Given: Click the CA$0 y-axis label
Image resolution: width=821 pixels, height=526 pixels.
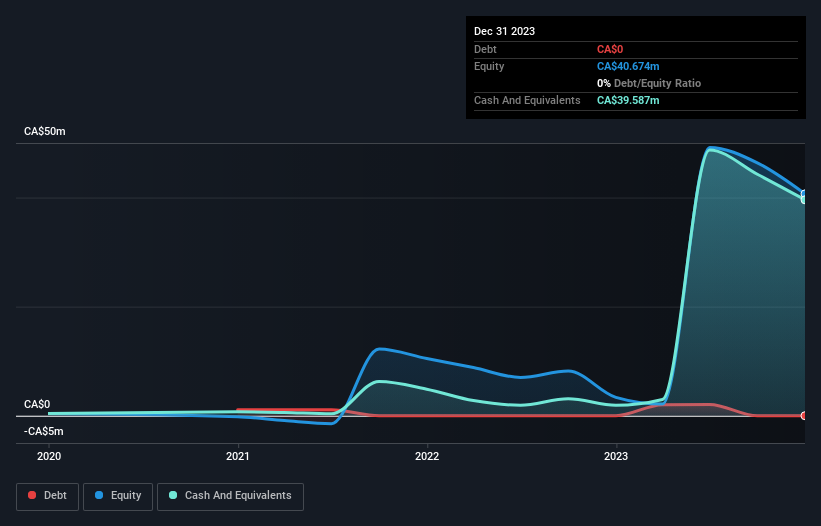Looking at the screenshot, I should click(x=37, y=405).
